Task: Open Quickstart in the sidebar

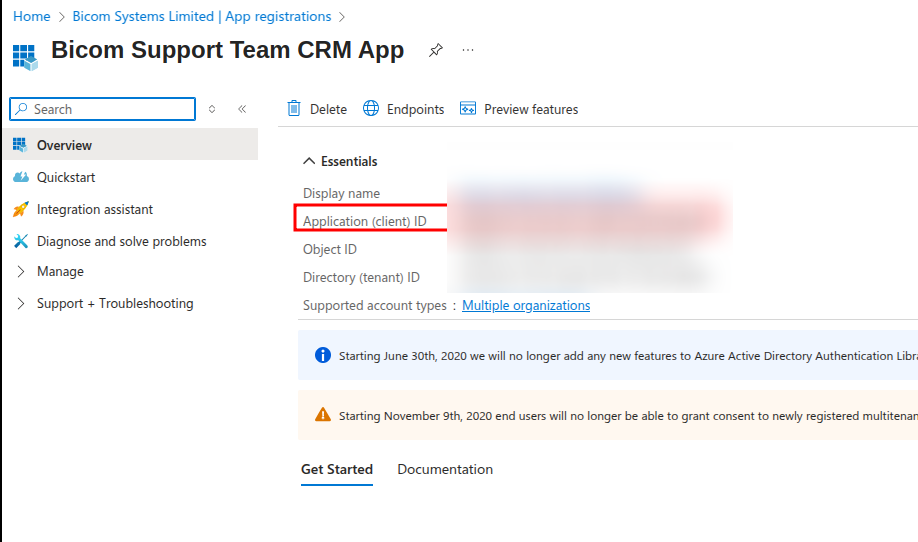Action: [x=66, y=177]
